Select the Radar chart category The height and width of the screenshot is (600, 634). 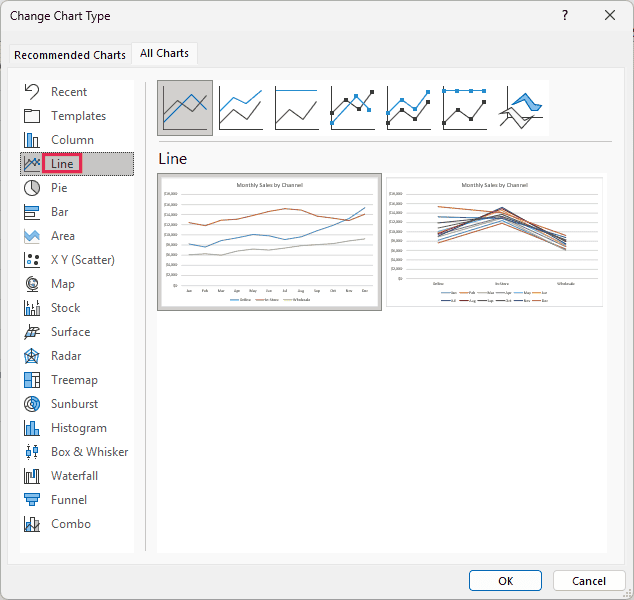[x=77, y=356]
